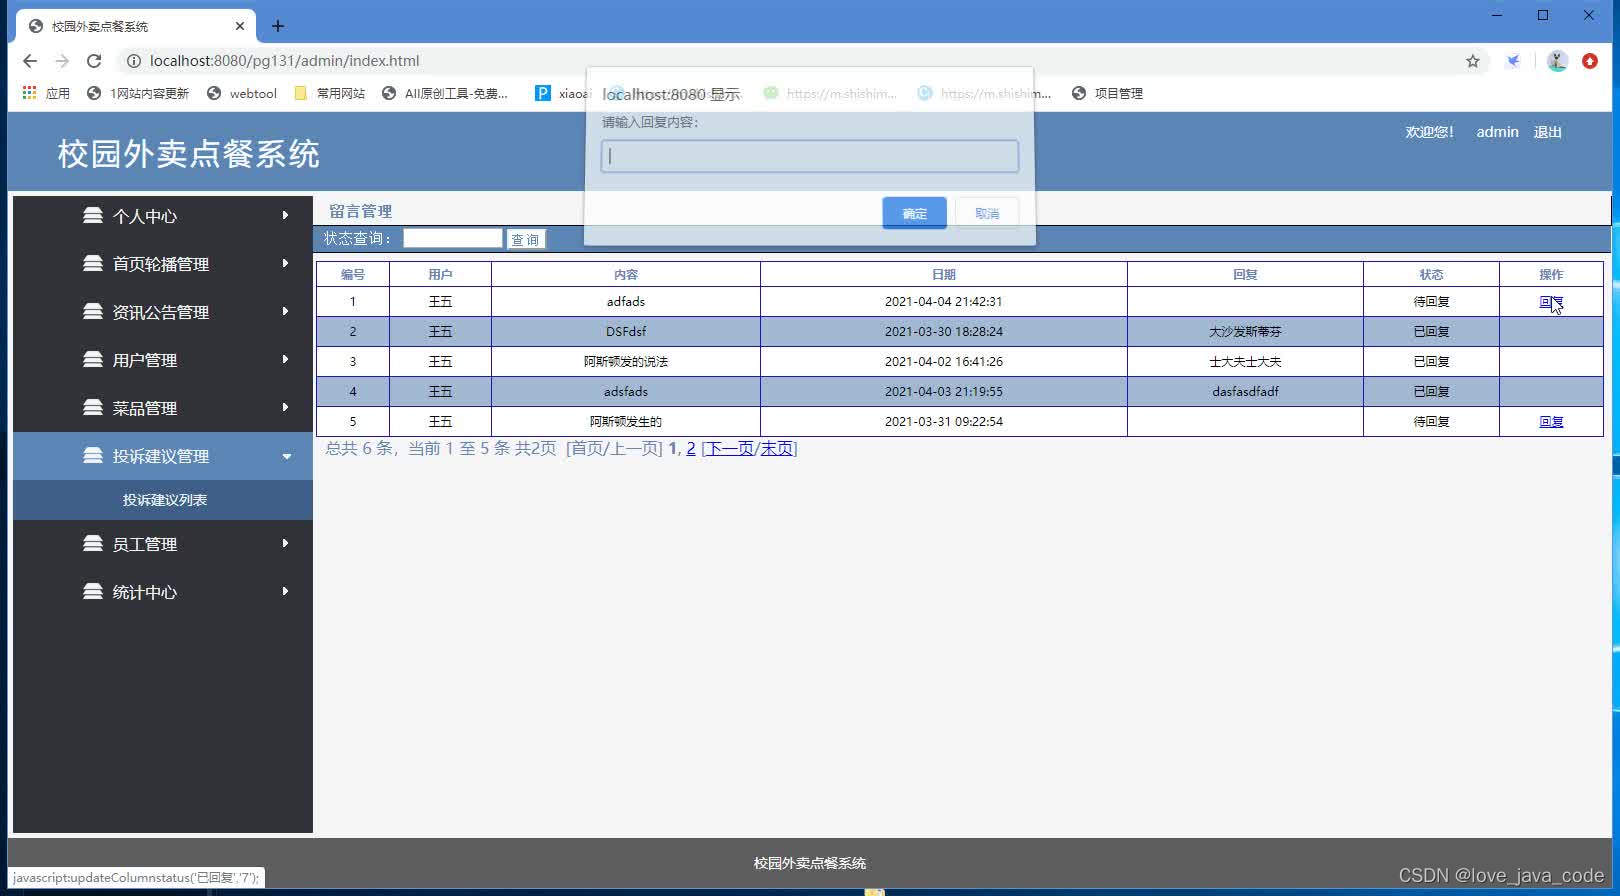Open the 个人中心 menu
This screenshot has width=1620, height=896.
pyautogui.click(x=163, y=216)
